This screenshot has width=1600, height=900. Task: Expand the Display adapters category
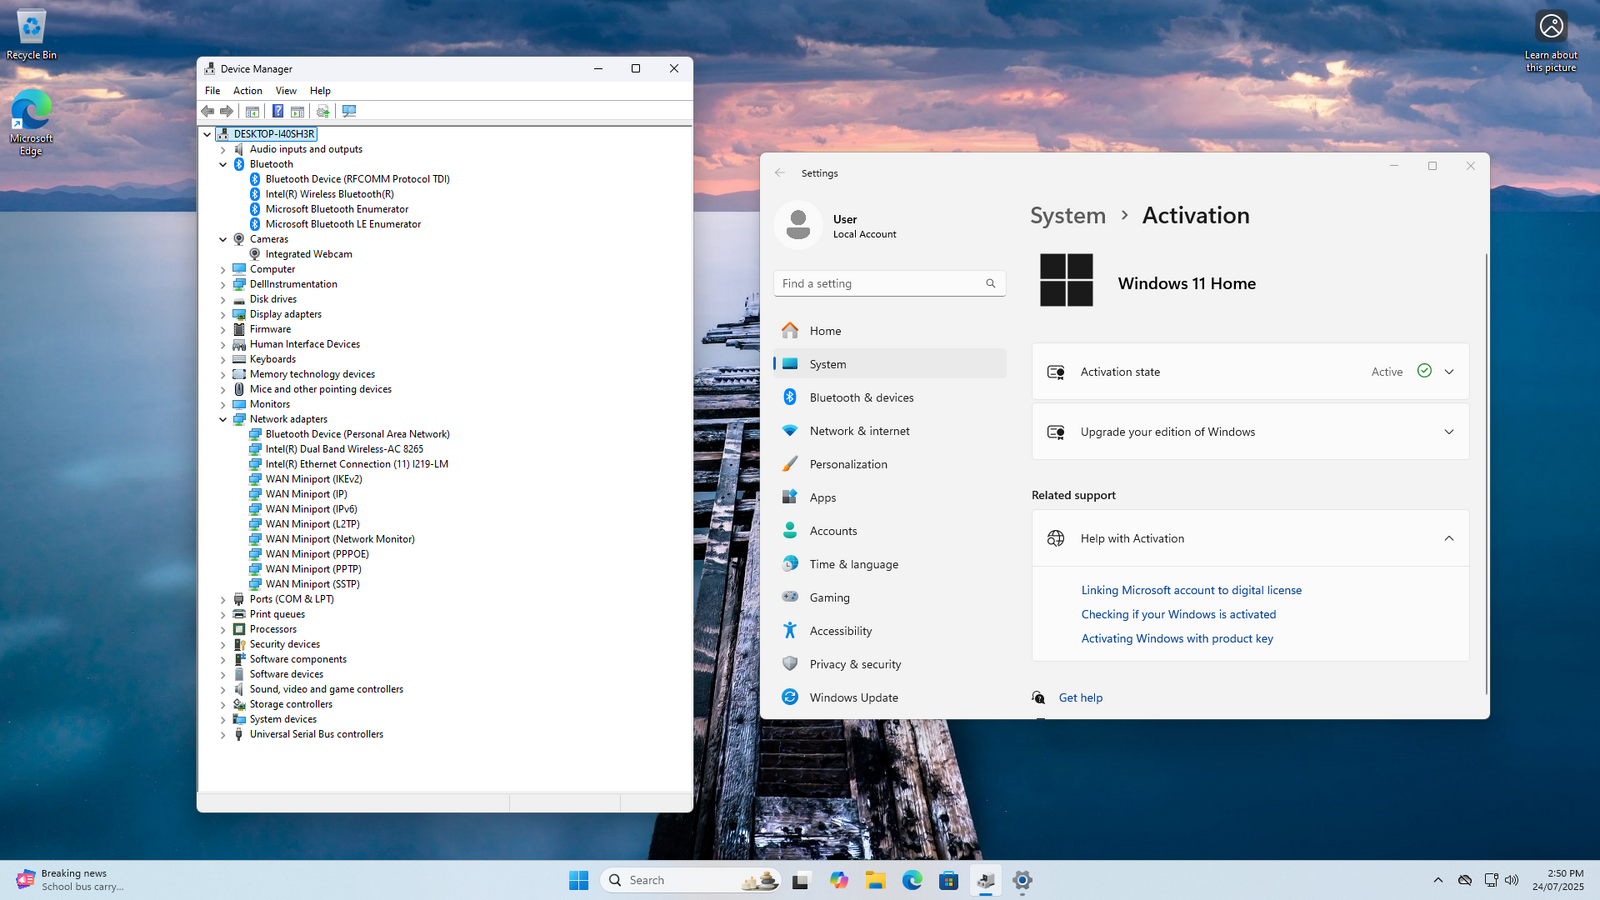coord(223,315)
